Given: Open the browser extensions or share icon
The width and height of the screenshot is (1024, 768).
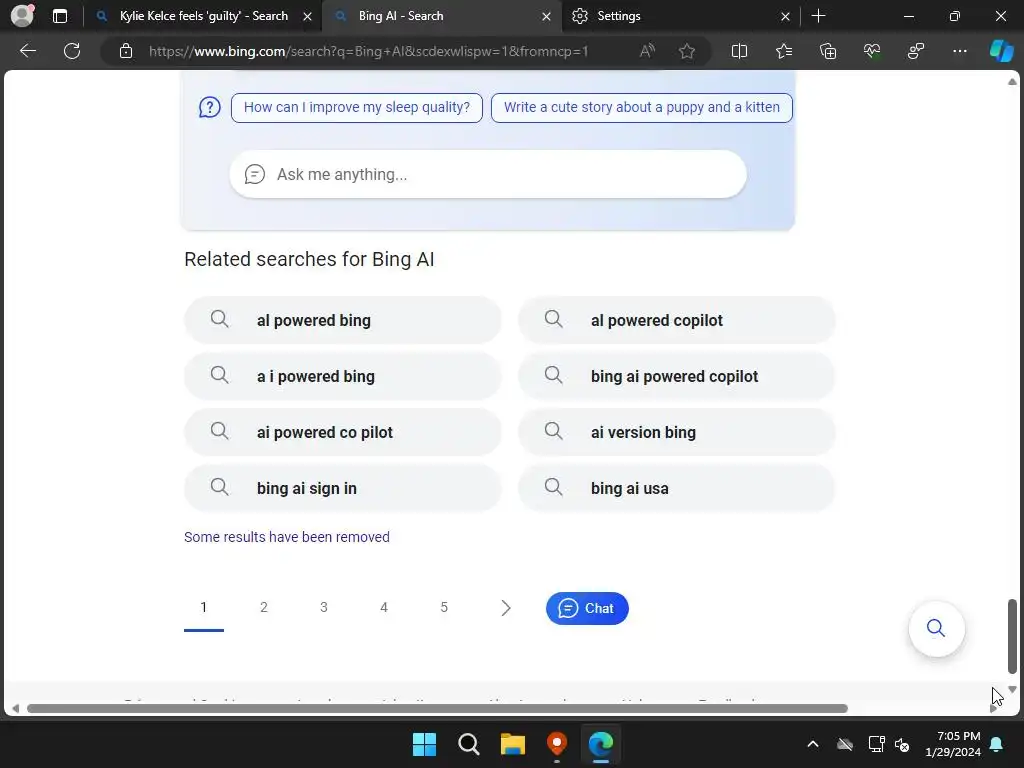Looking at the screenshot, I should pyautogui.click(x=916, y=51).
